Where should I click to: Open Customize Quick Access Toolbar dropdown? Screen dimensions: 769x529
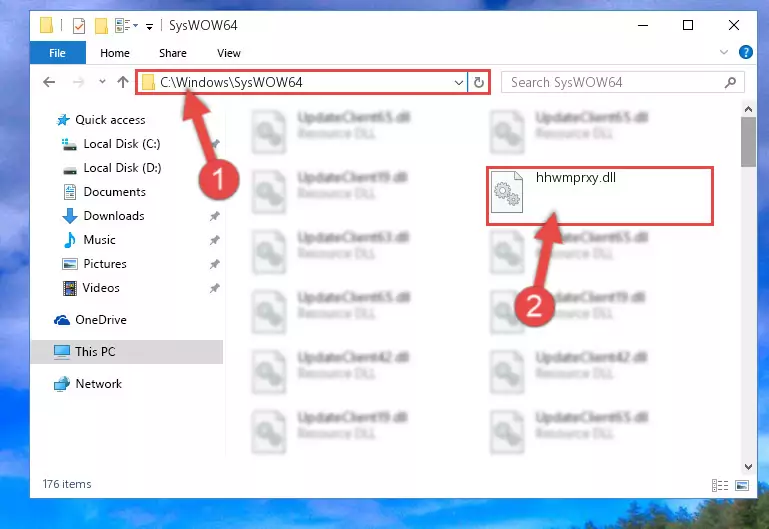pyautogui.click(x=149, y=26)
